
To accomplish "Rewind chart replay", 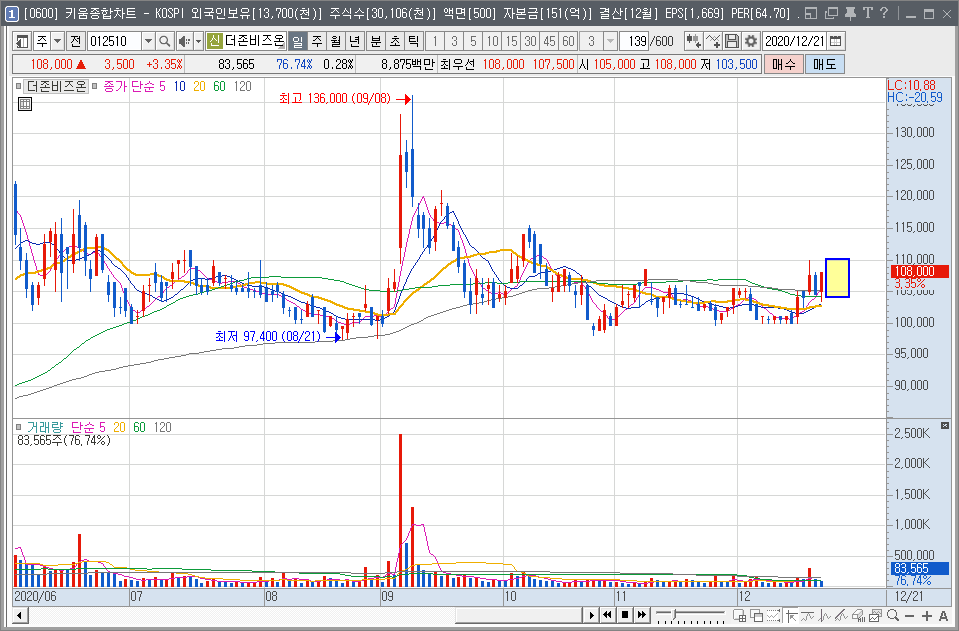I will tap(607, 615).
